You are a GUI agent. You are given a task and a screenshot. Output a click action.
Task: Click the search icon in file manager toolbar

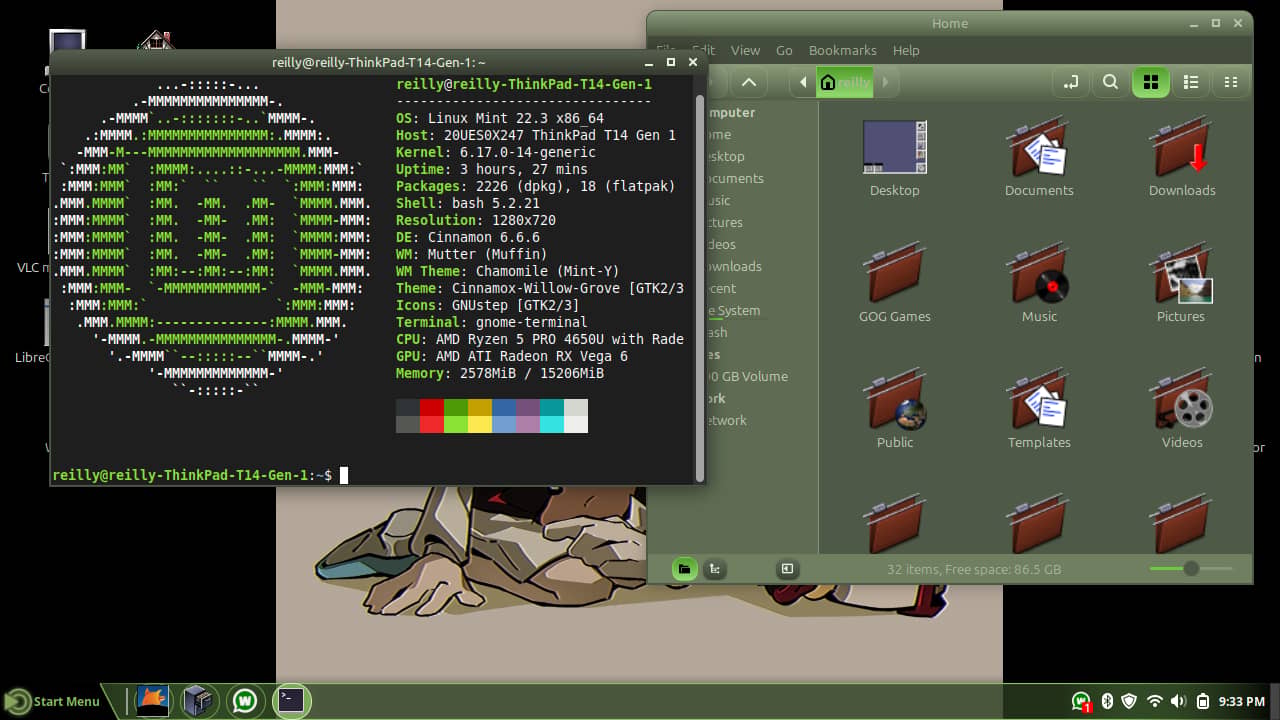tap(1110, 82)
